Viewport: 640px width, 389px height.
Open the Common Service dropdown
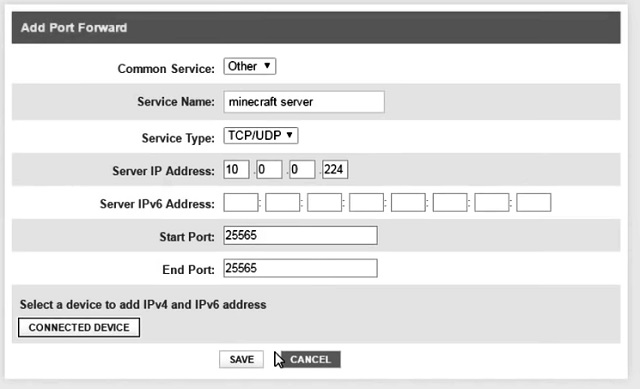click(249, 66)
